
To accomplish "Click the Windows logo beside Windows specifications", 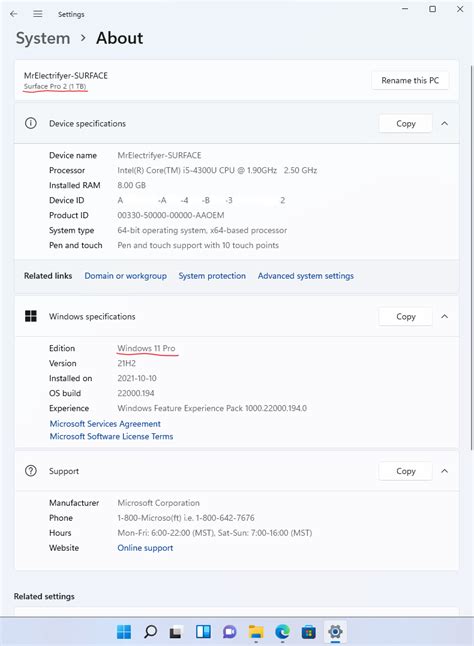I will click(x=31, y=316).
